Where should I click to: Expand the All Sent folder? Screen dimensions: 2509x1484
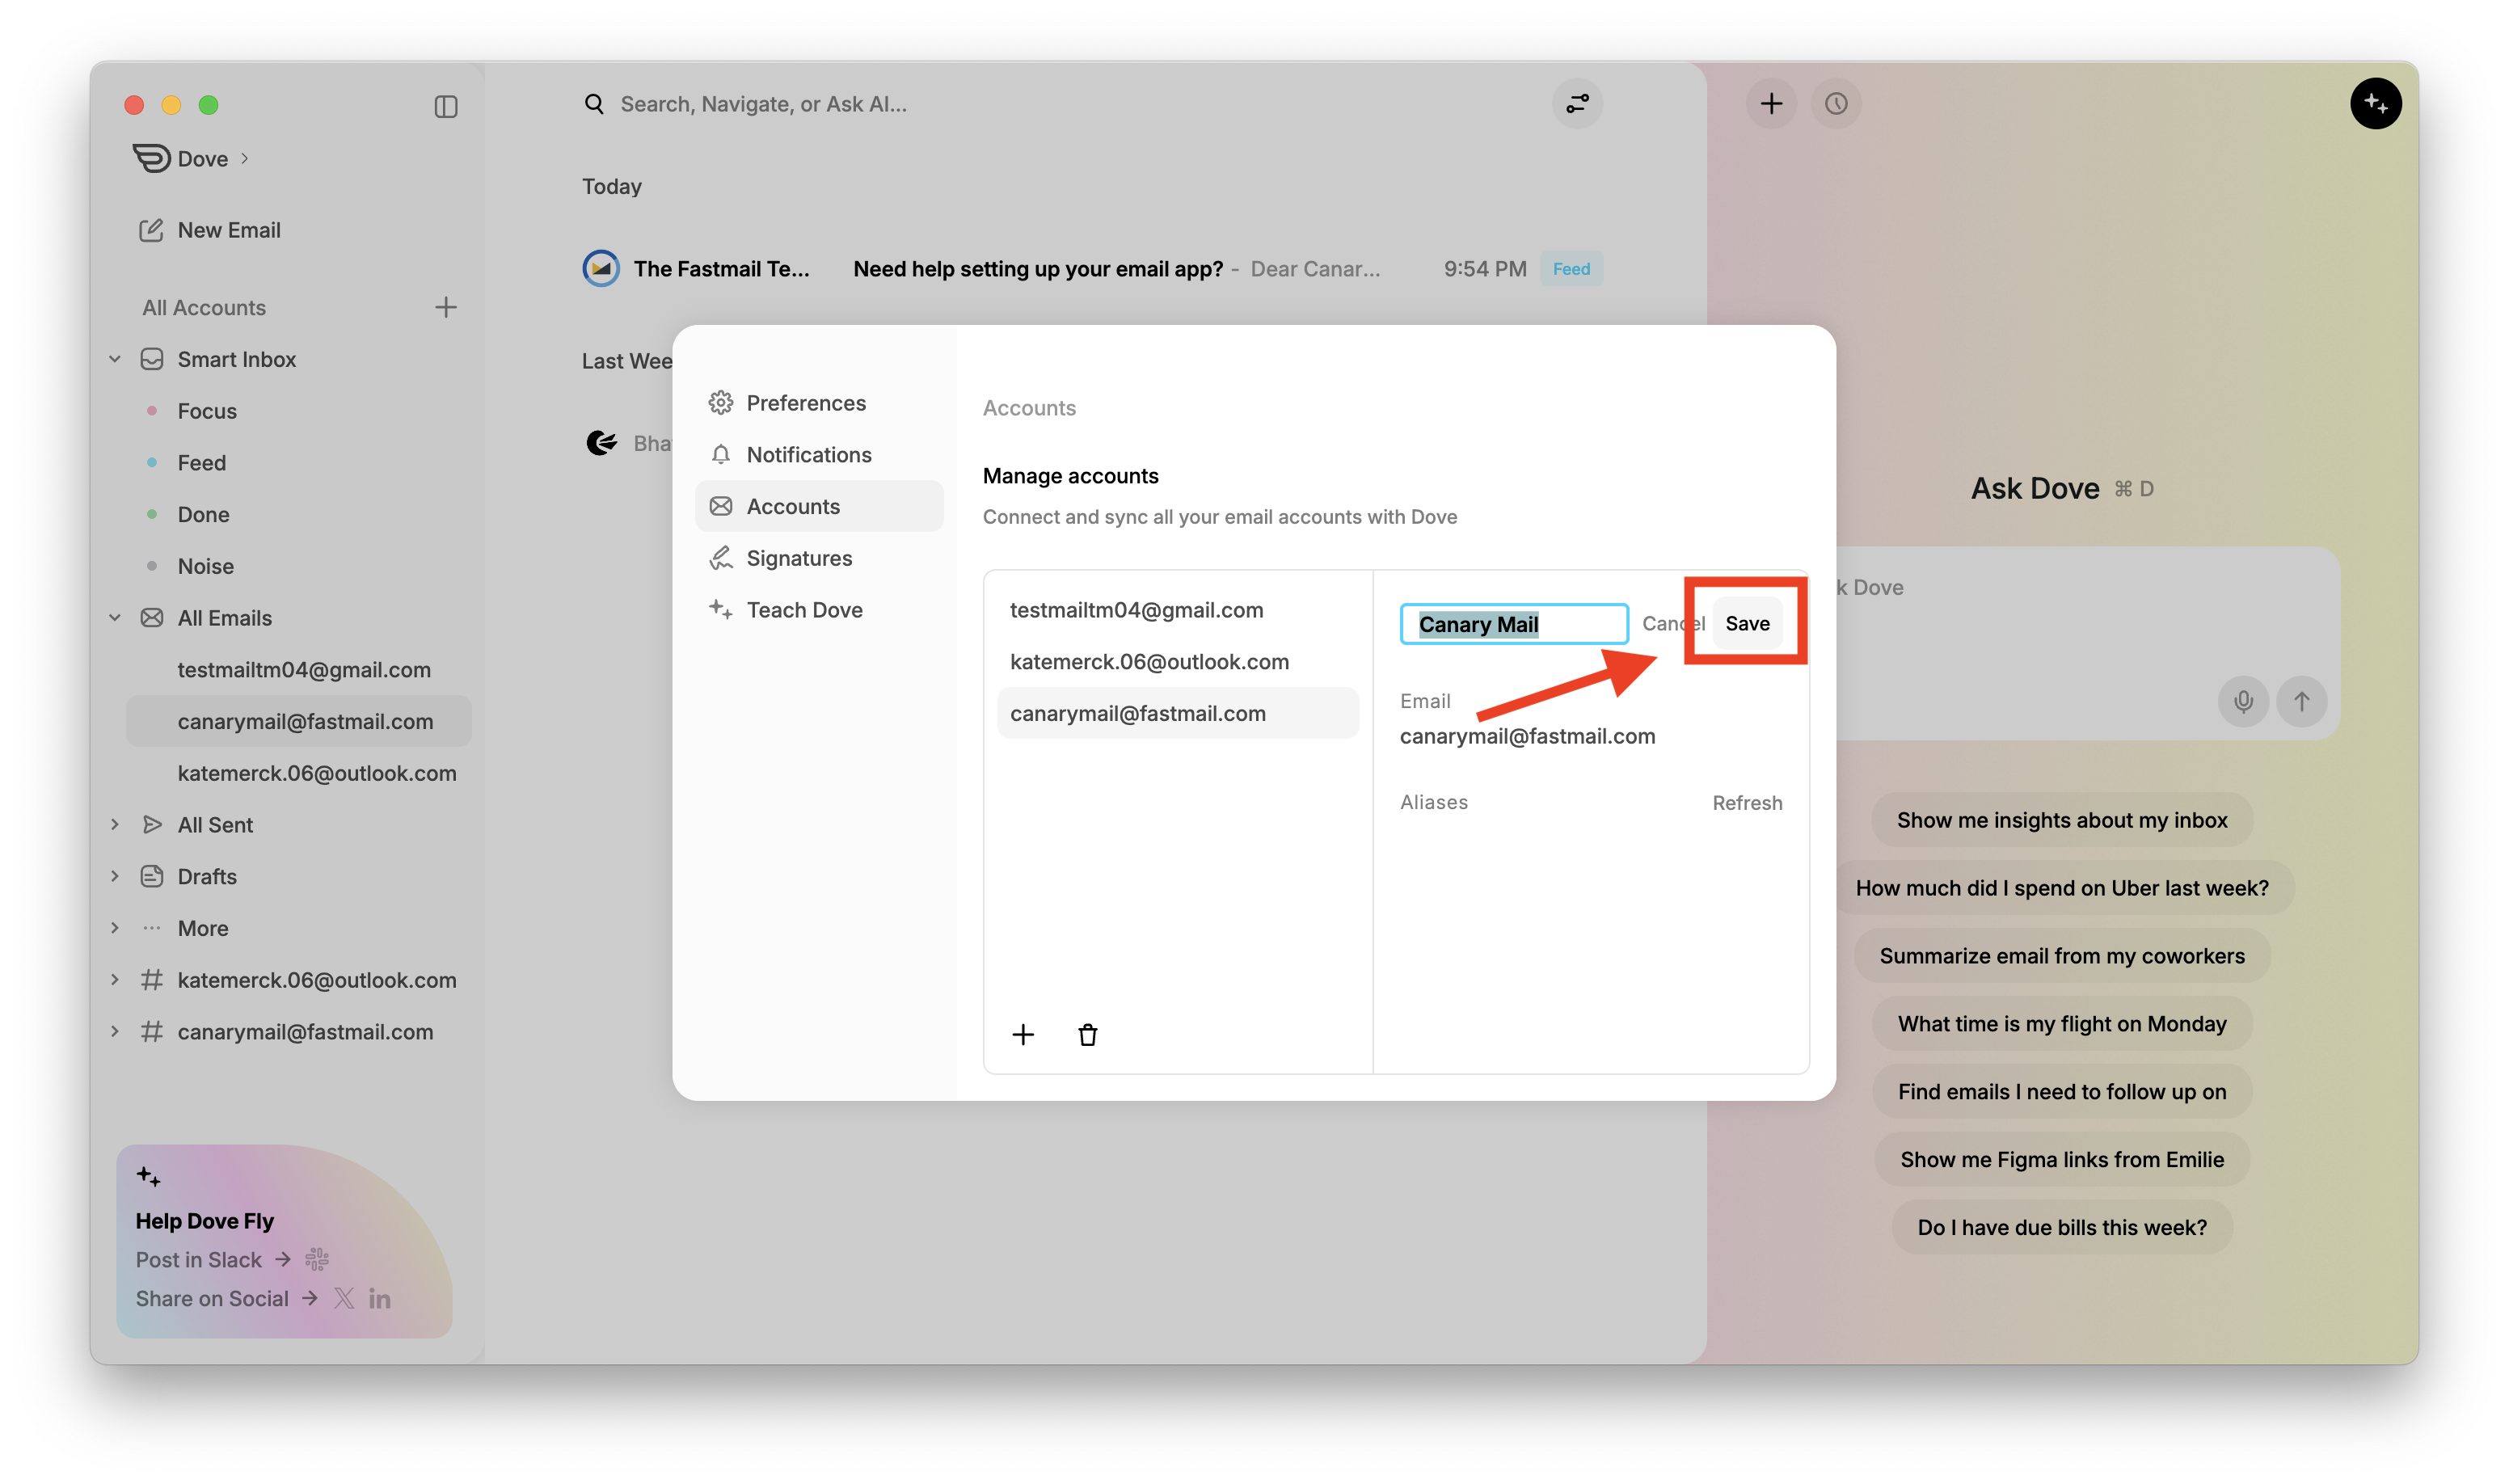[x=115, y=825]
